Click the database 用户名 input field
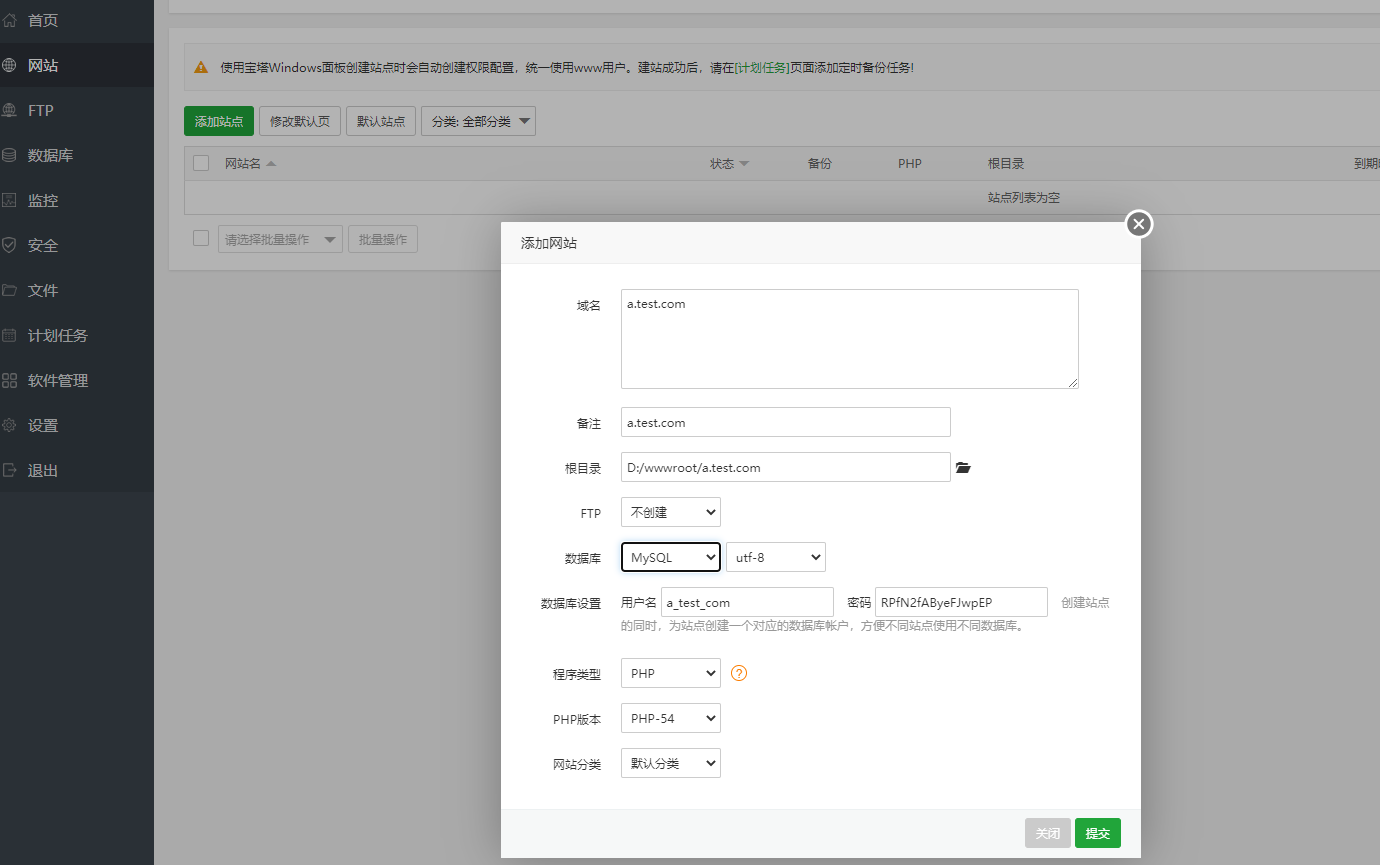 click(747, 602)
